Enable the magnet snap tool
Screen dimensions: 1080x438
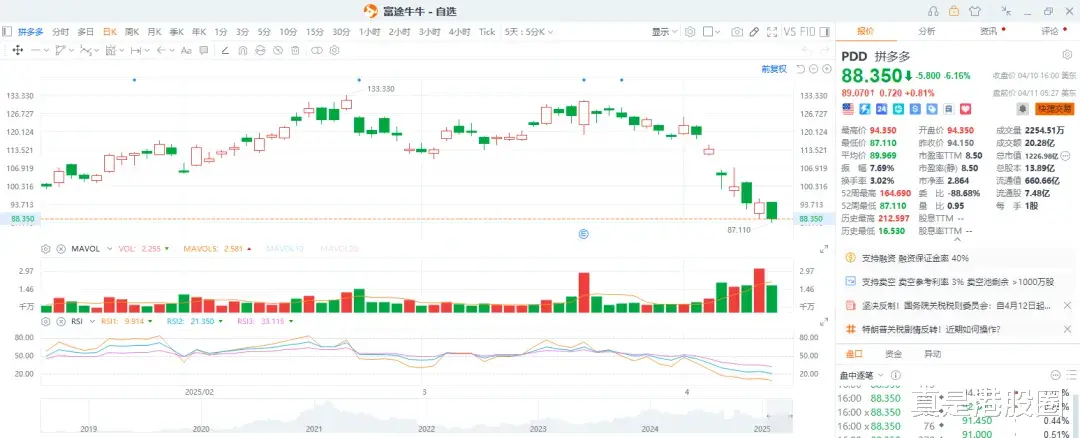tap(242, 50)
